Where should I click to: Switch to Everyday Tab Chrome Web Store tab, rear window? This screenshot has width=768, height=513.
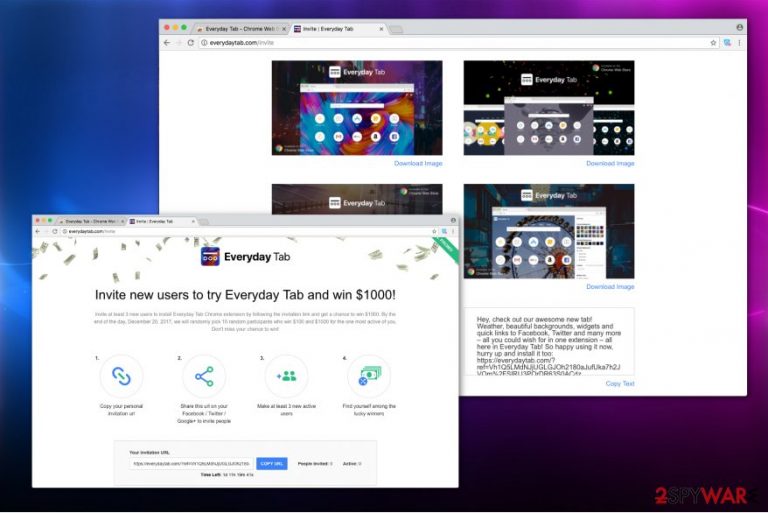(241, 29)
